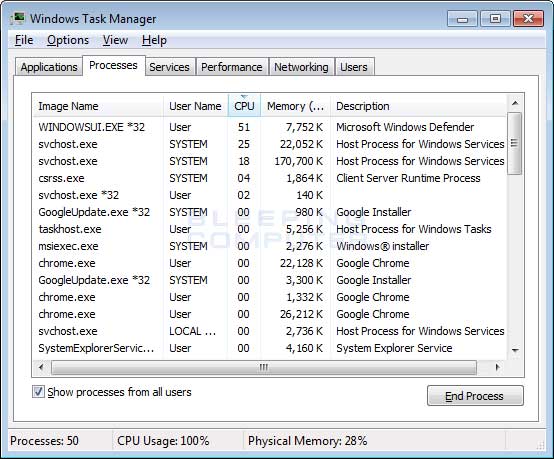
Task: Select GoogleUpdate.exe *32 with 980 K memory
Action: (x=270, y=212)
